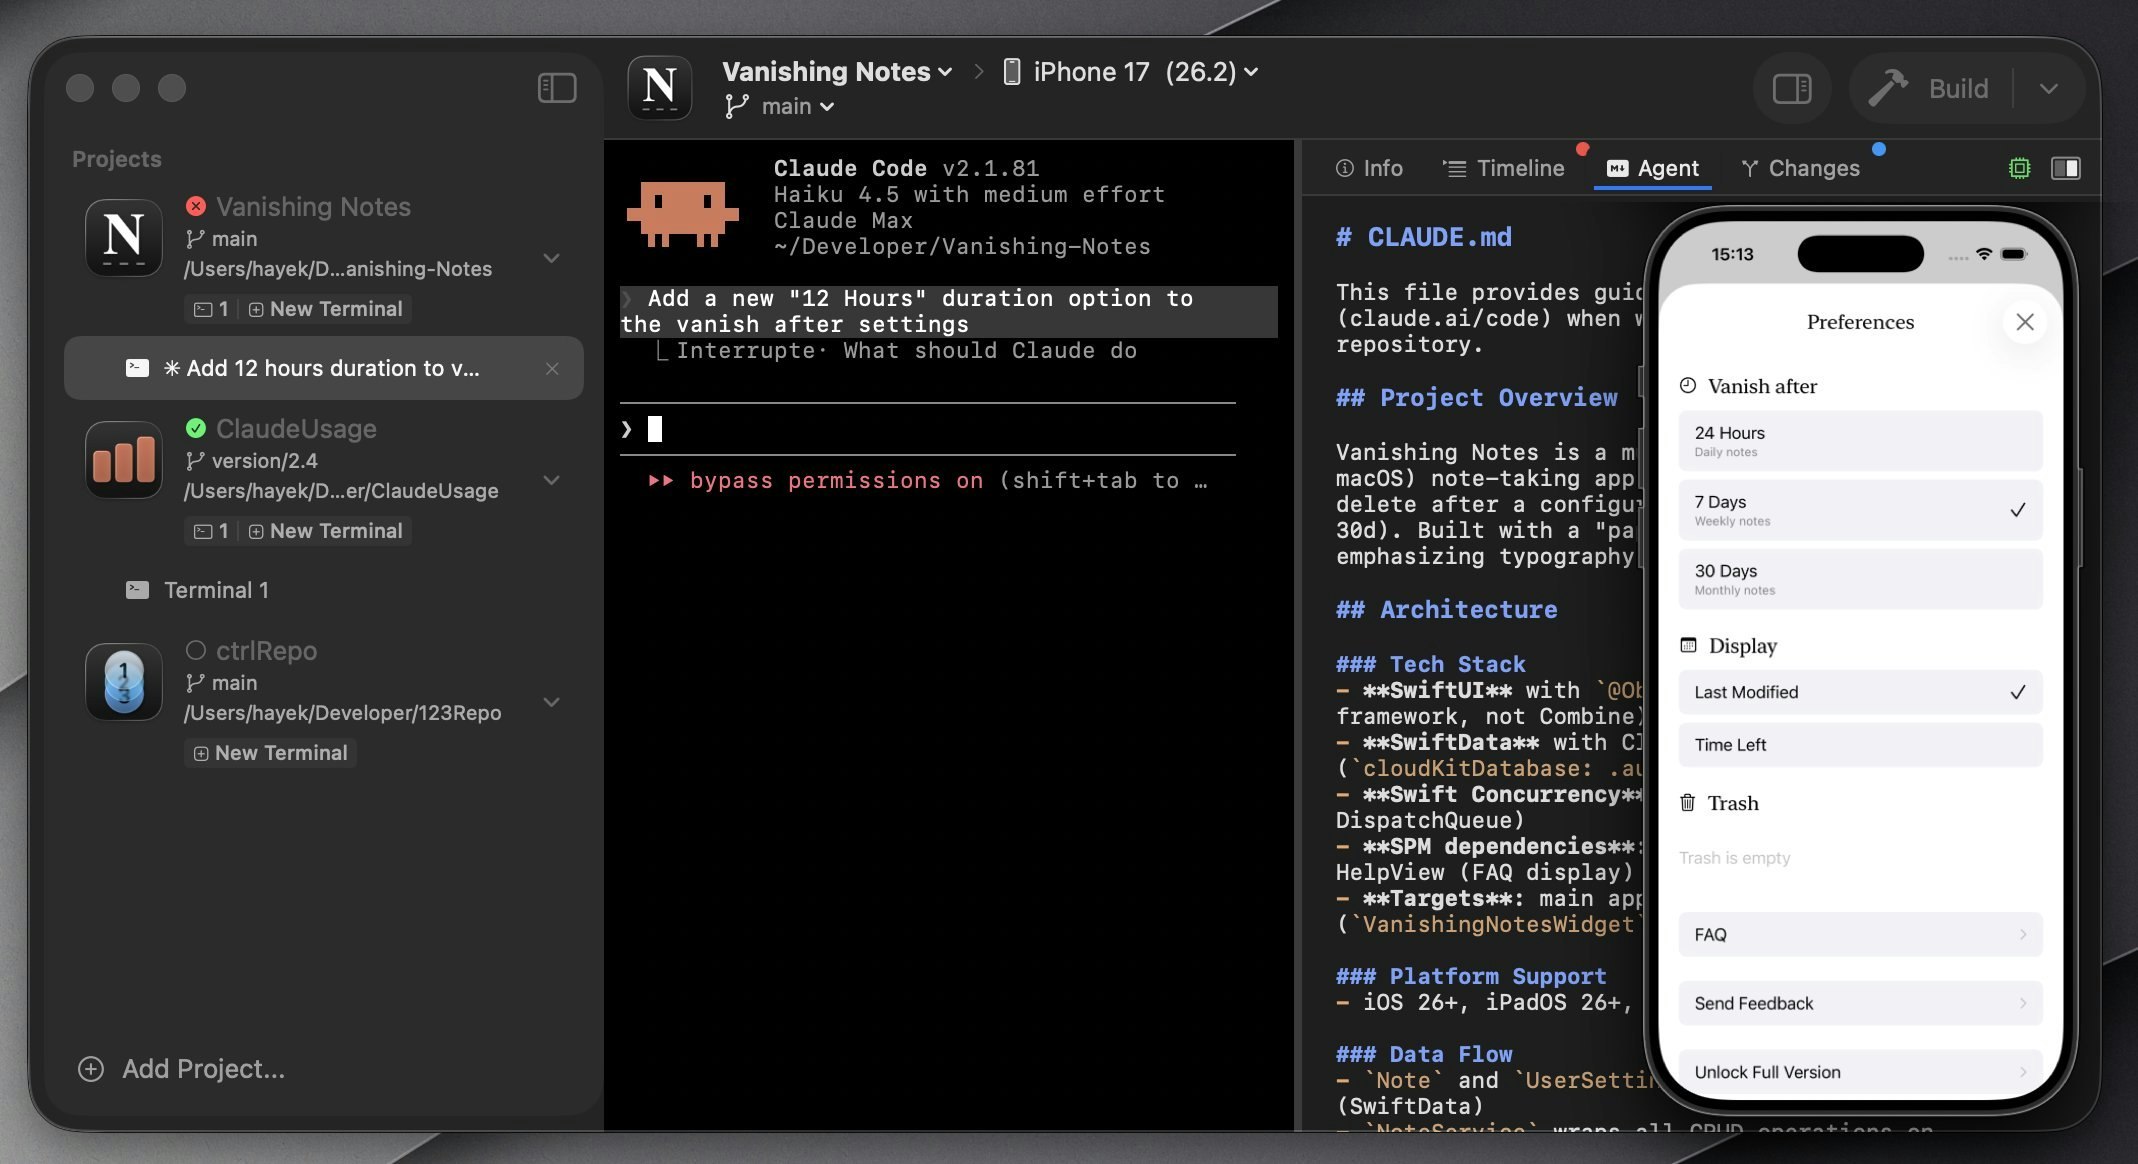This screenshot has width=2138, height=1164.
Task: Click the ctrlRepo project icon
Action: click(x=123, y=682)
